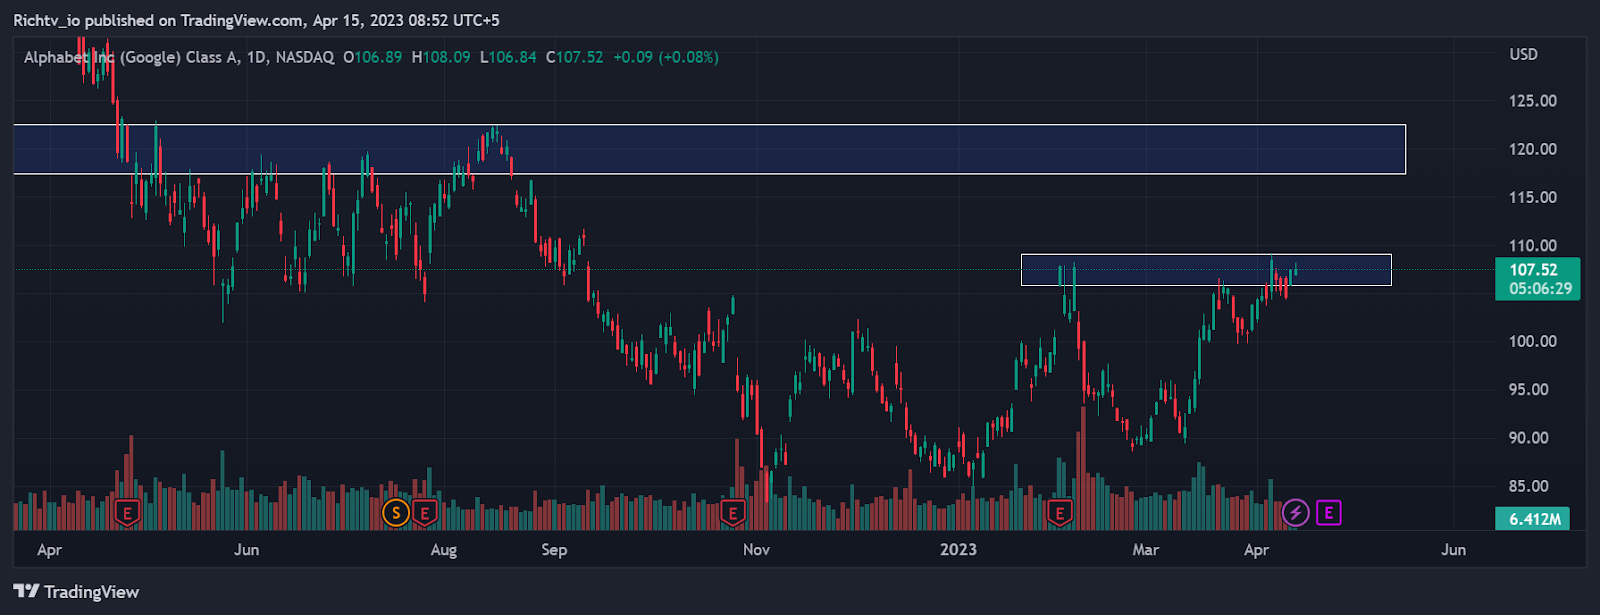Viewport: 1600px width, 615px height.
Task: Click the earnings E marker beside the split marker
Action: pyautogui.click(x=425, y=514)
